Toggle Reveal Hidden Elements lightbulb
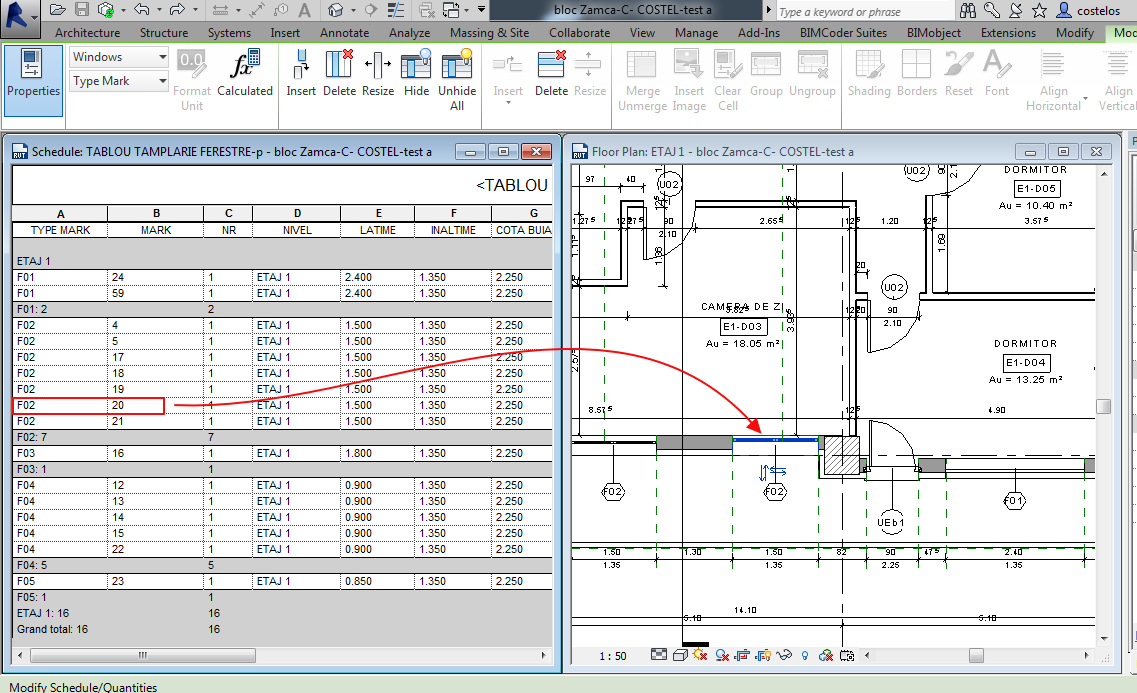 (805, 655)
